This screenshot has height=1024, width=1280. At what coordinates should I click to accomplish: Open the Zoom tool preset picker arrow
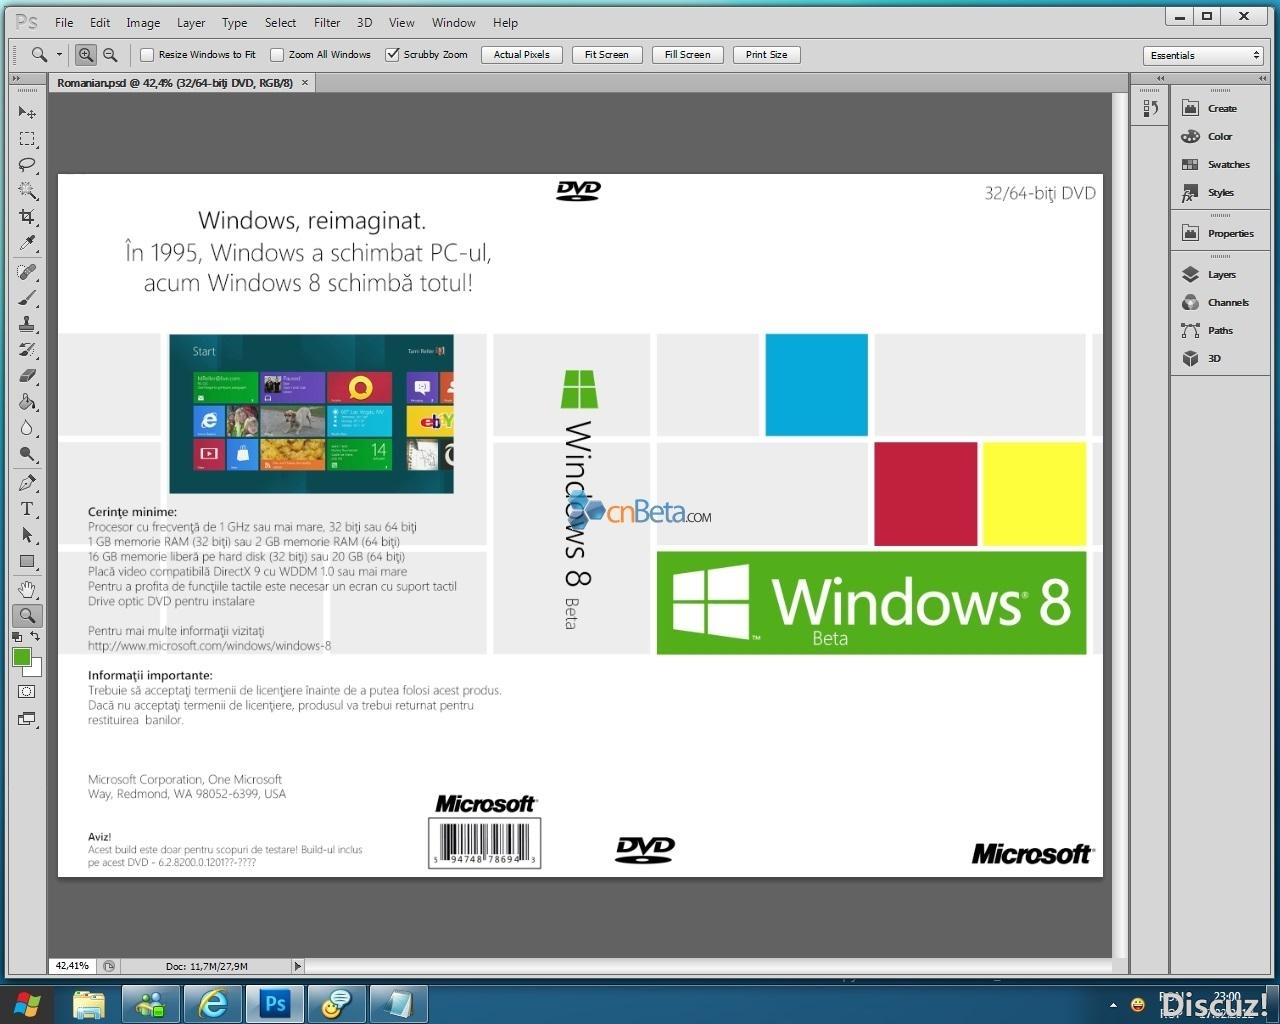pos(59,55)
